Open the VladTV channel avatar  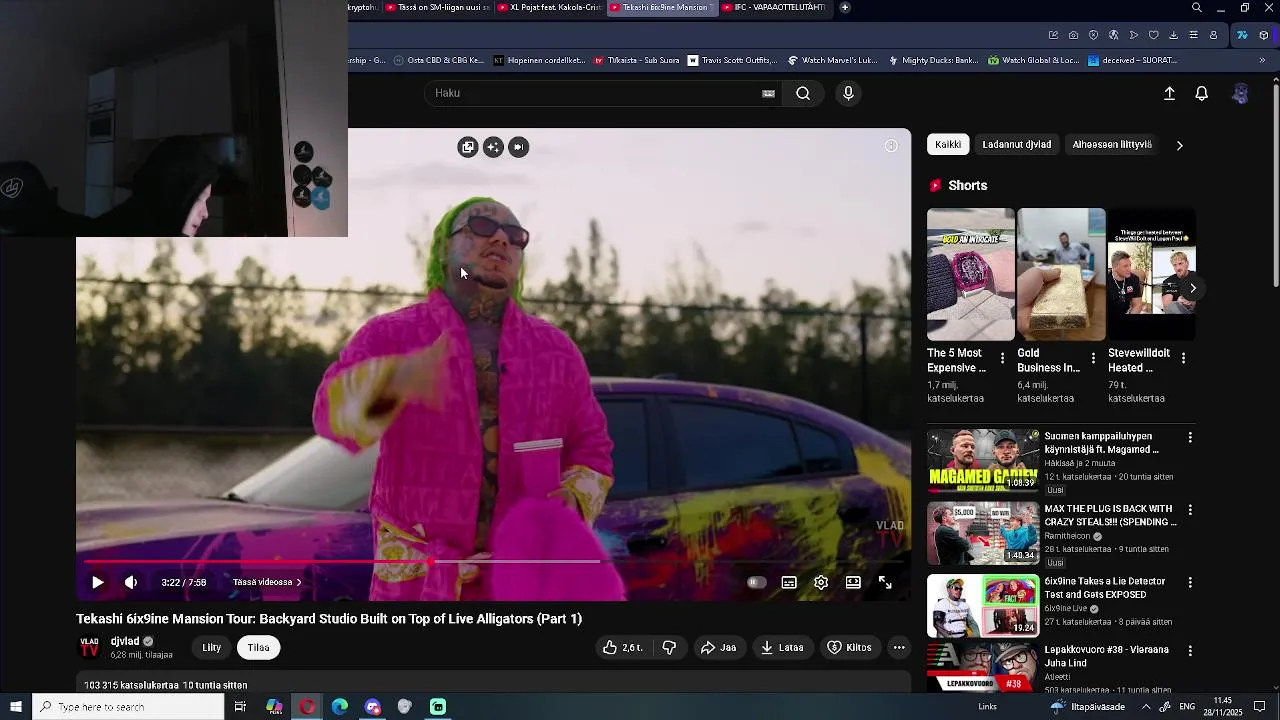point(89,647)
